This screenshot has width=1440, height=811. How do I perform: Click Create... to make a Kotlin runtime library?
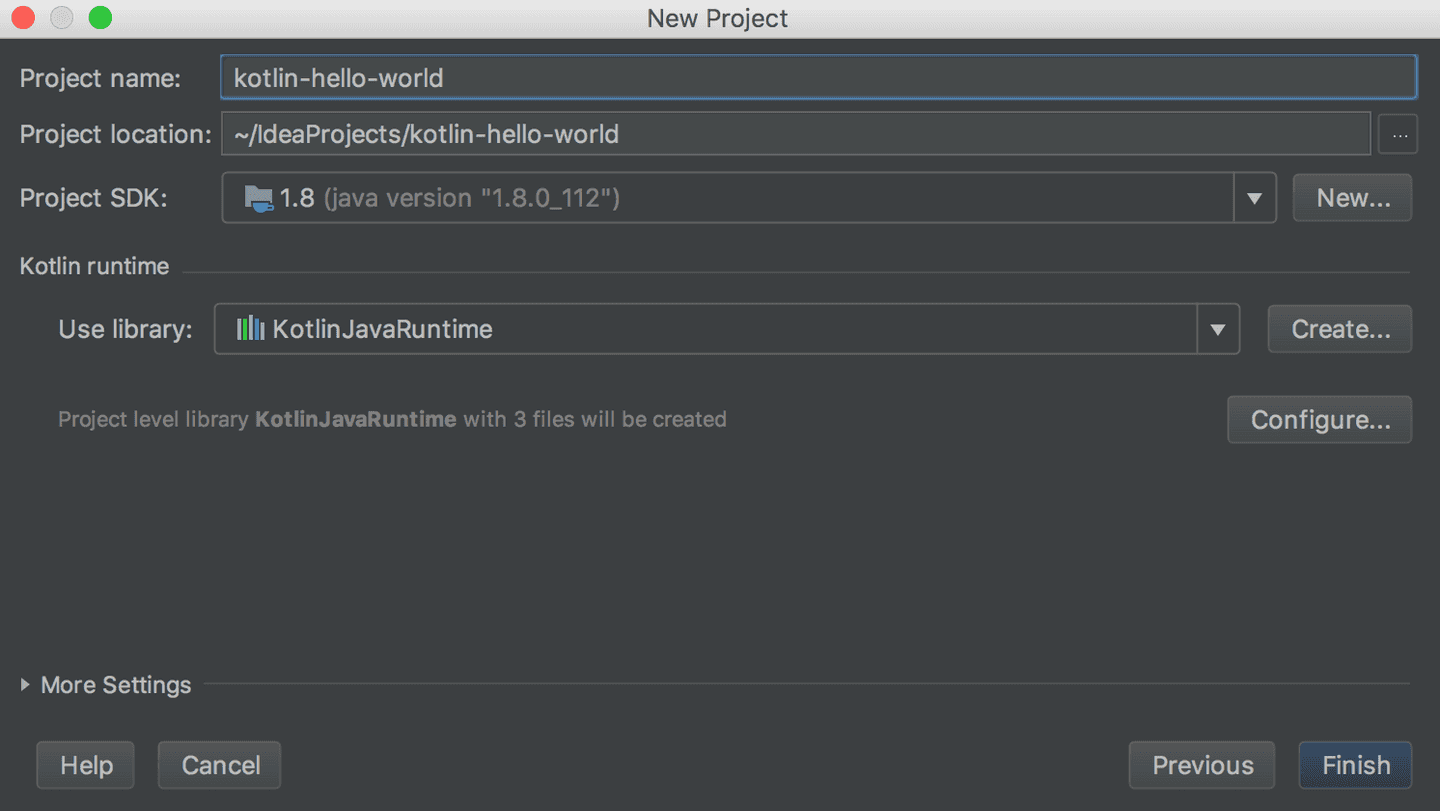[x=1339, y=328]
